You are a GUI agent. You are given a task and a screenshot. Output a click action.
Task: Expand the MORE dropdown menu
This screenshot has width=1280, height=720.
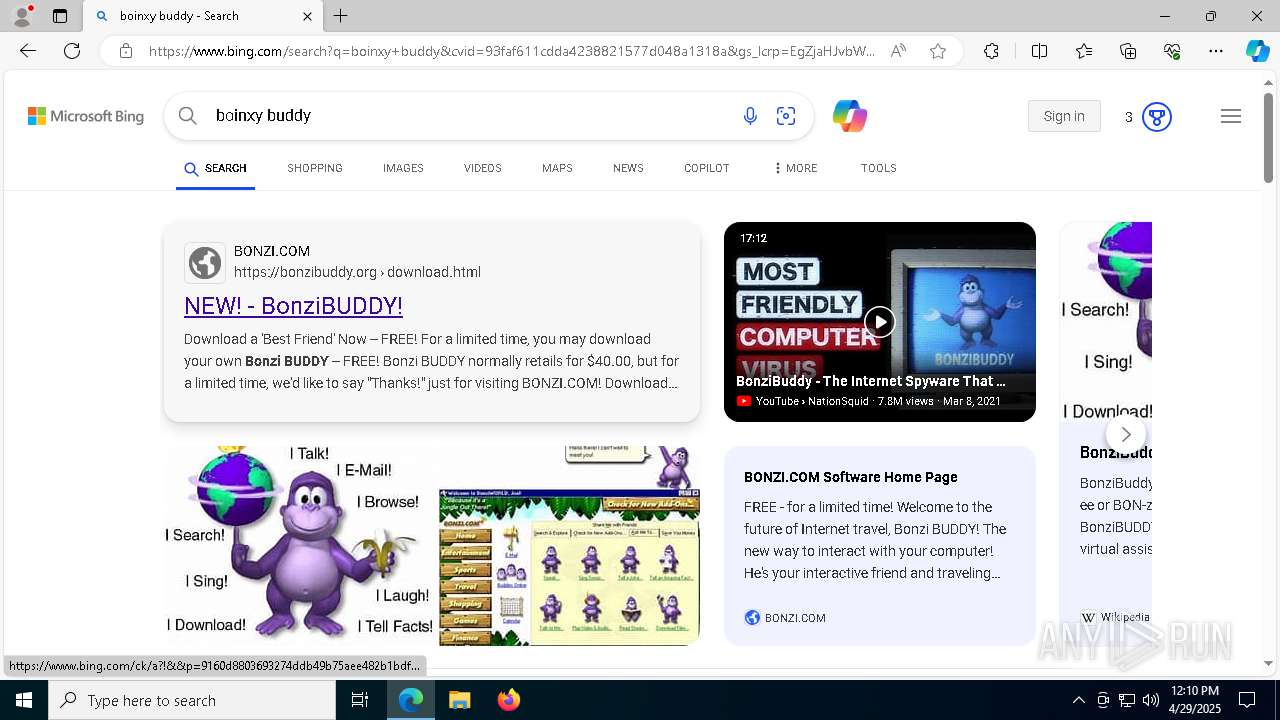(796, 168)
